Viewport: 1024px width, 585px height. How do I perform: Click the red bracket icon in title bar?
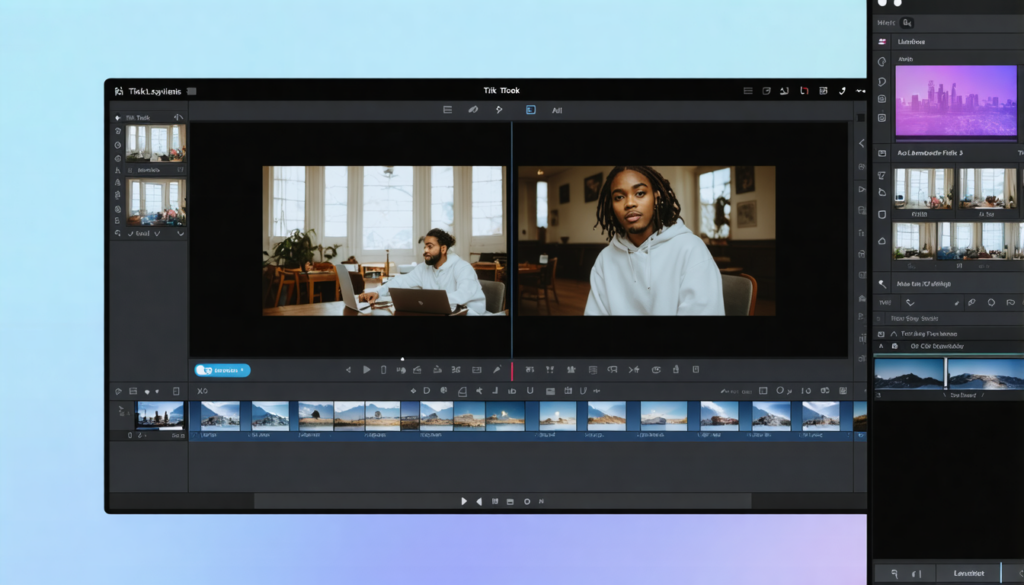[x=803, y=91]
